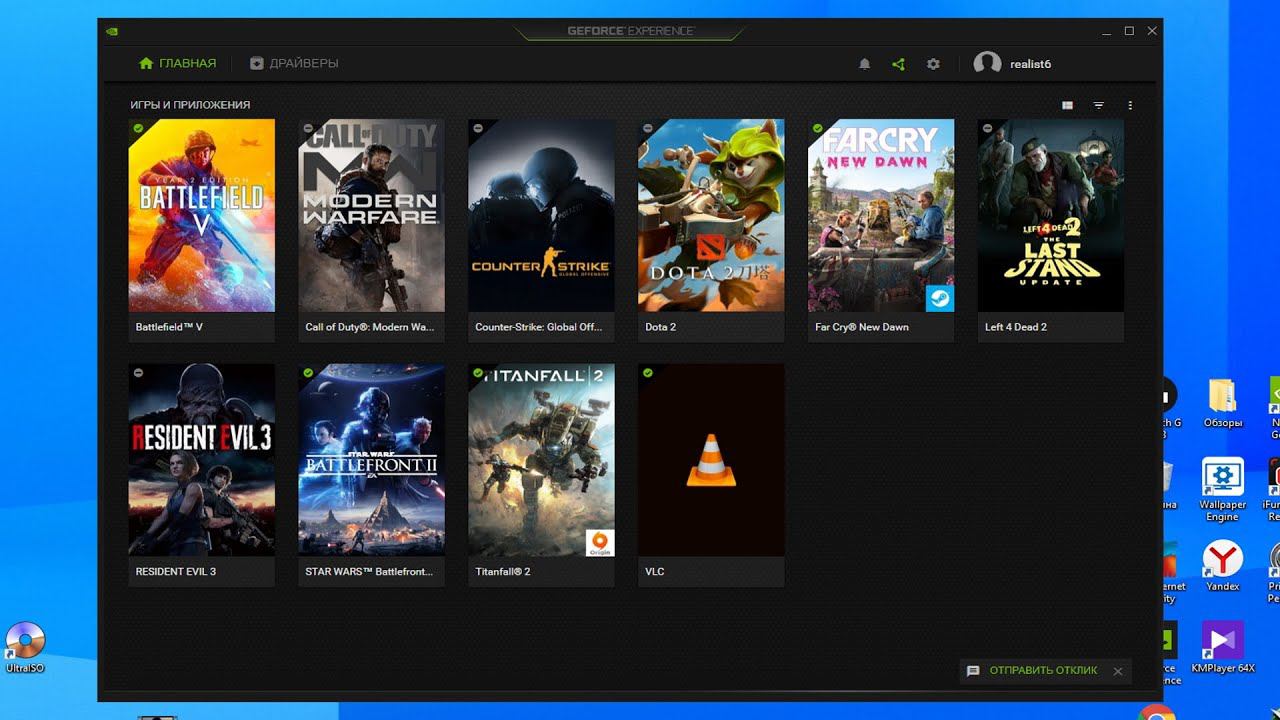Select the Battlefield V cover art

tap(202, 215)
